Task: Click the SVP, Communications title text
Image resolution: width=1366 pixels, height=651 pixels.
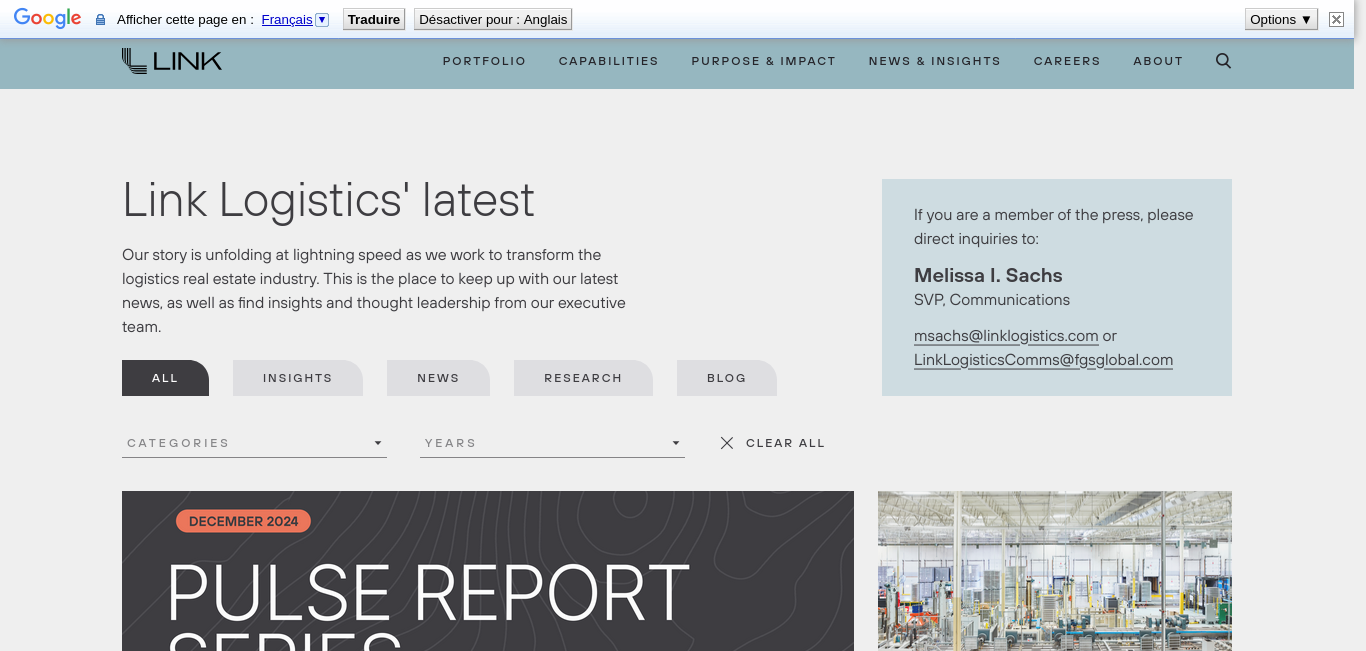Action: point(992,300)
